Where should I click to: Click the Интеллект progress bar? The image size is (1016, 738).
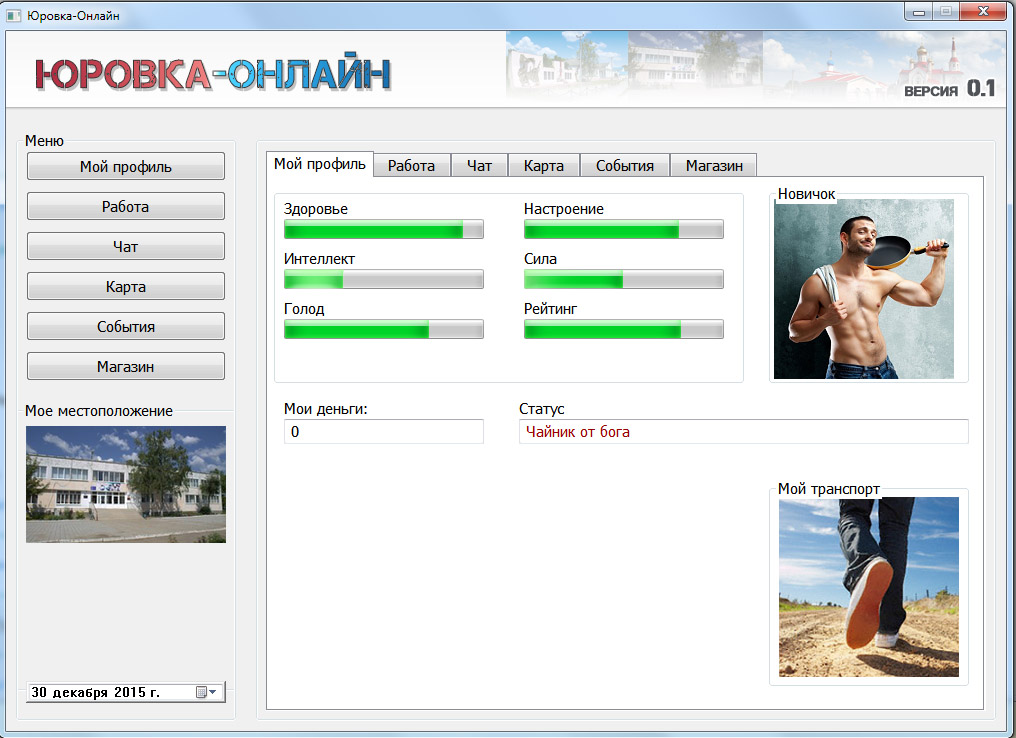point(383,280)
